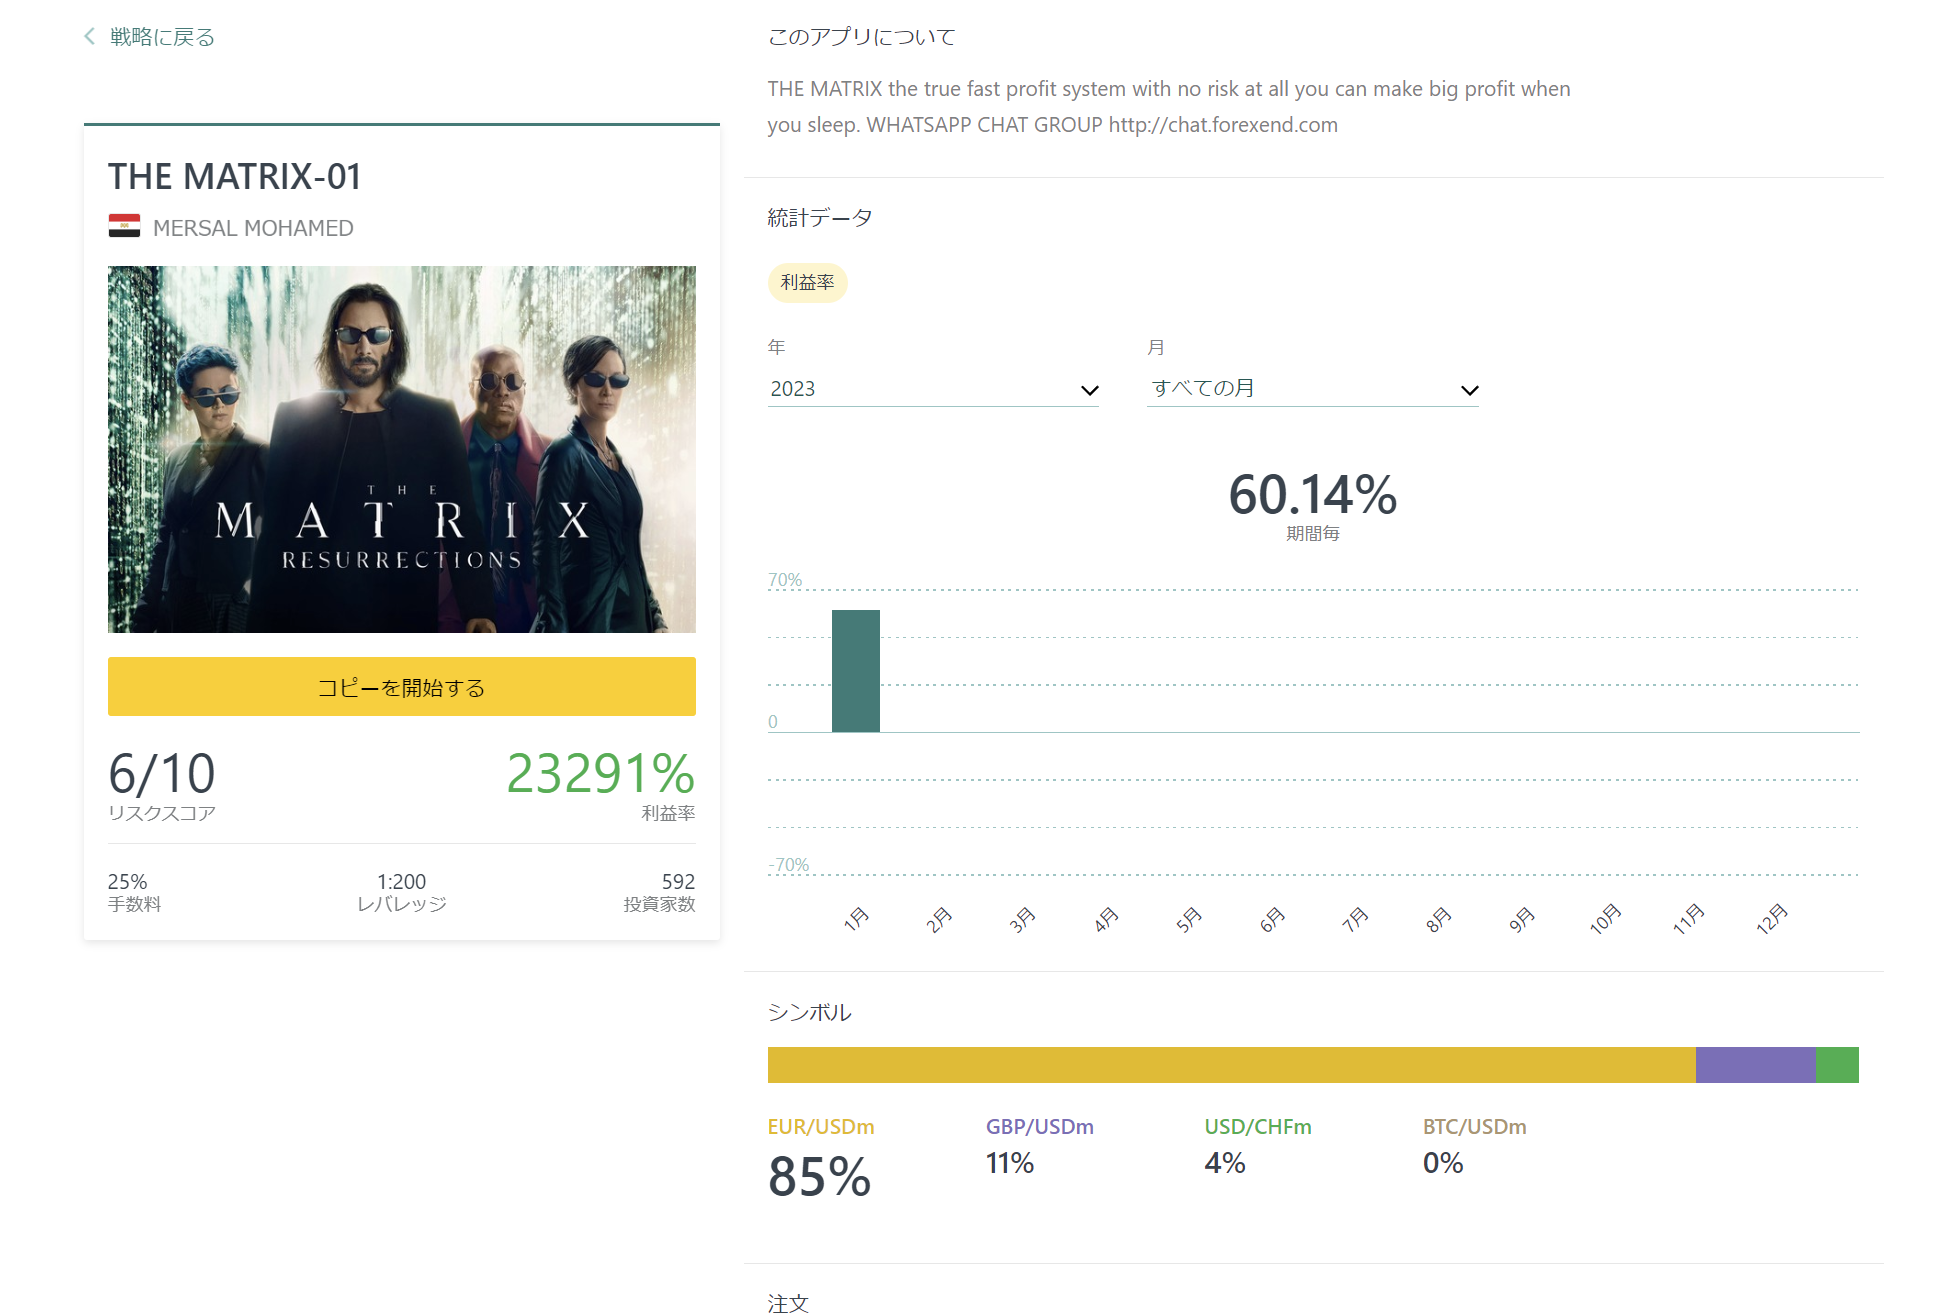Open the 月 dropdown showing すべての月
The height and width of the screenshot is (1313, 1952).
click(1313, 389)
